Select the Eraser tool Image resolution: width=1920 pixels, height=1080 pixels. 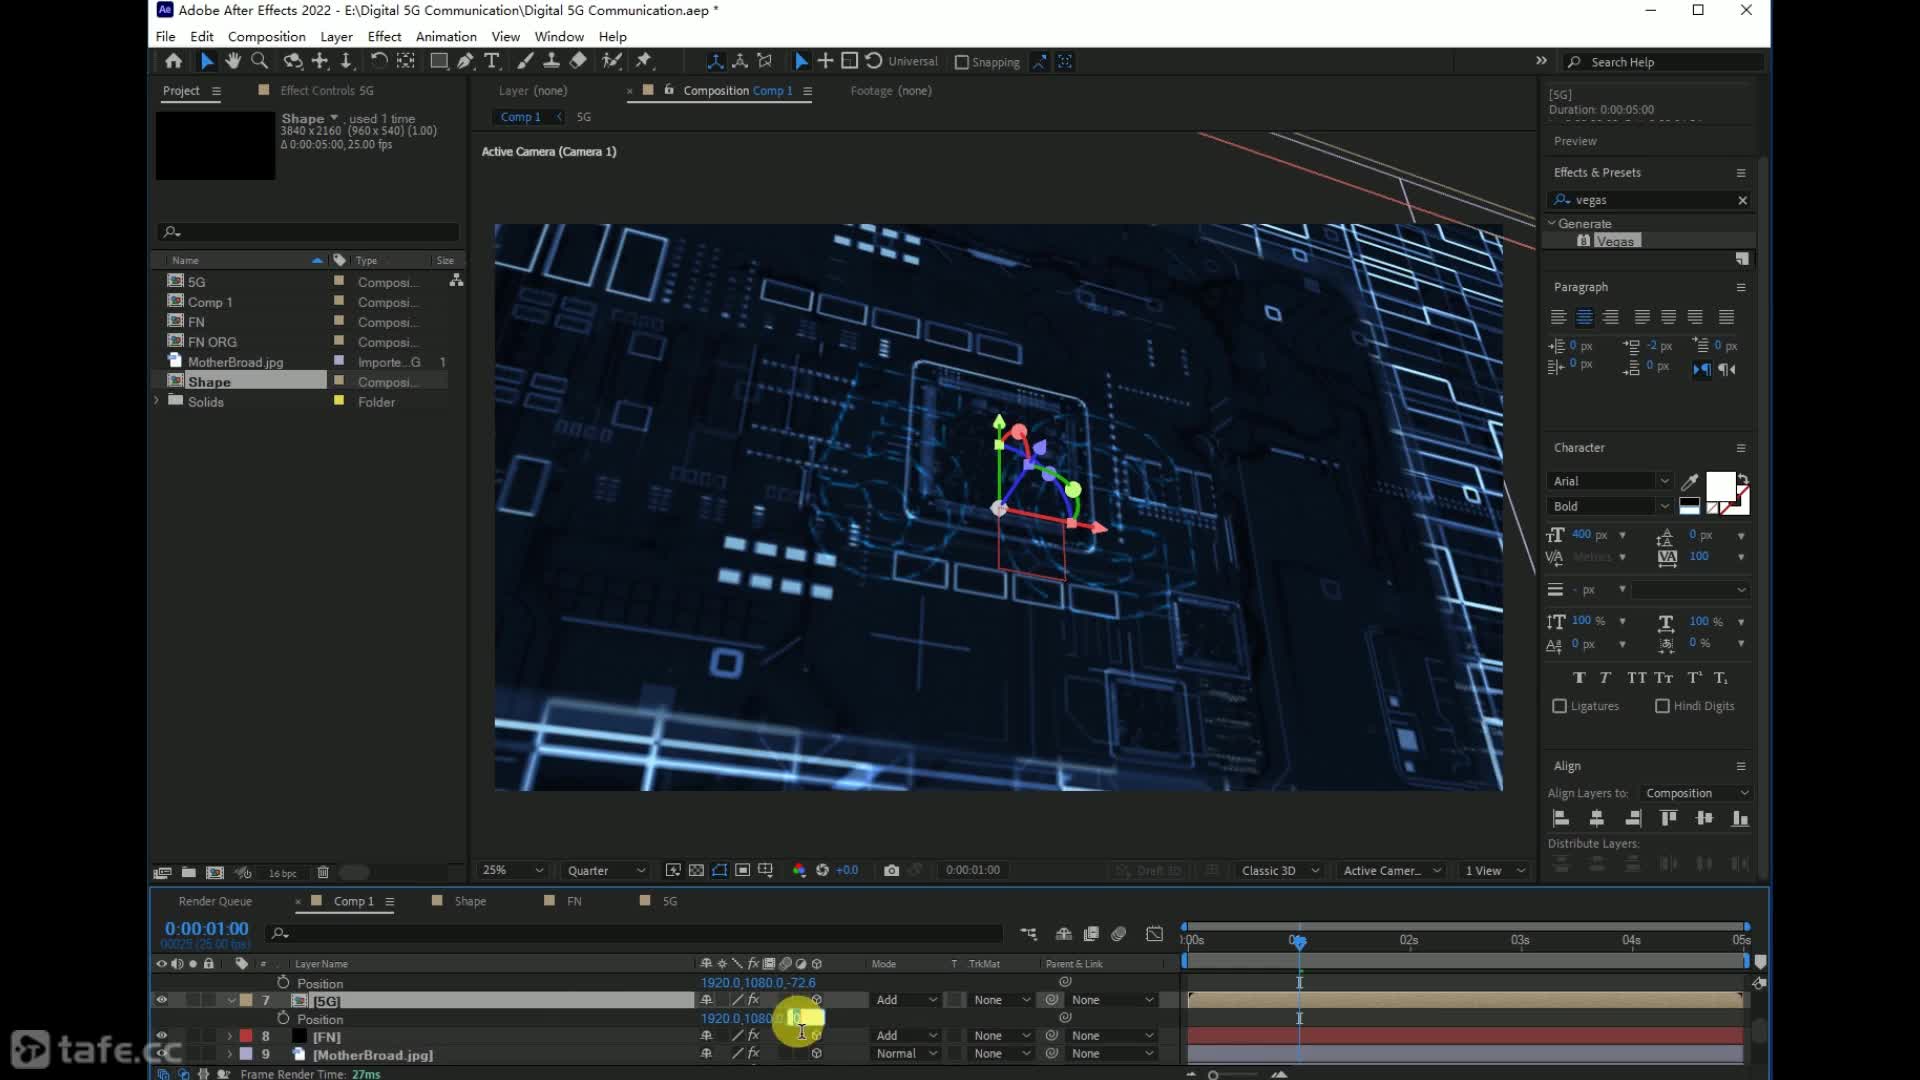click(578, 61)
